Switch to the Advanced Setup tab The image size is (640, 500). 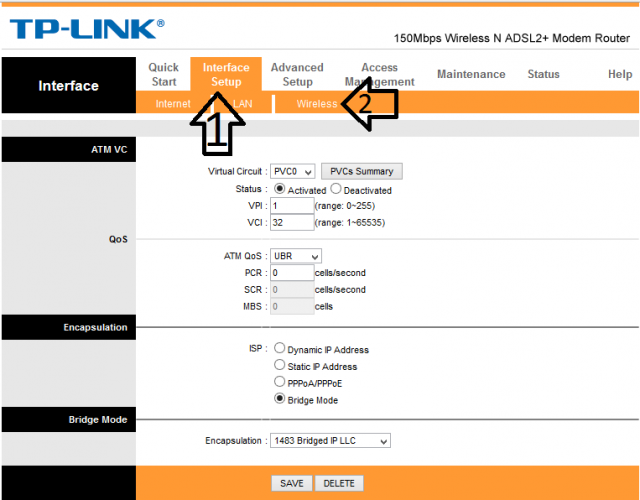coord(297,75)
